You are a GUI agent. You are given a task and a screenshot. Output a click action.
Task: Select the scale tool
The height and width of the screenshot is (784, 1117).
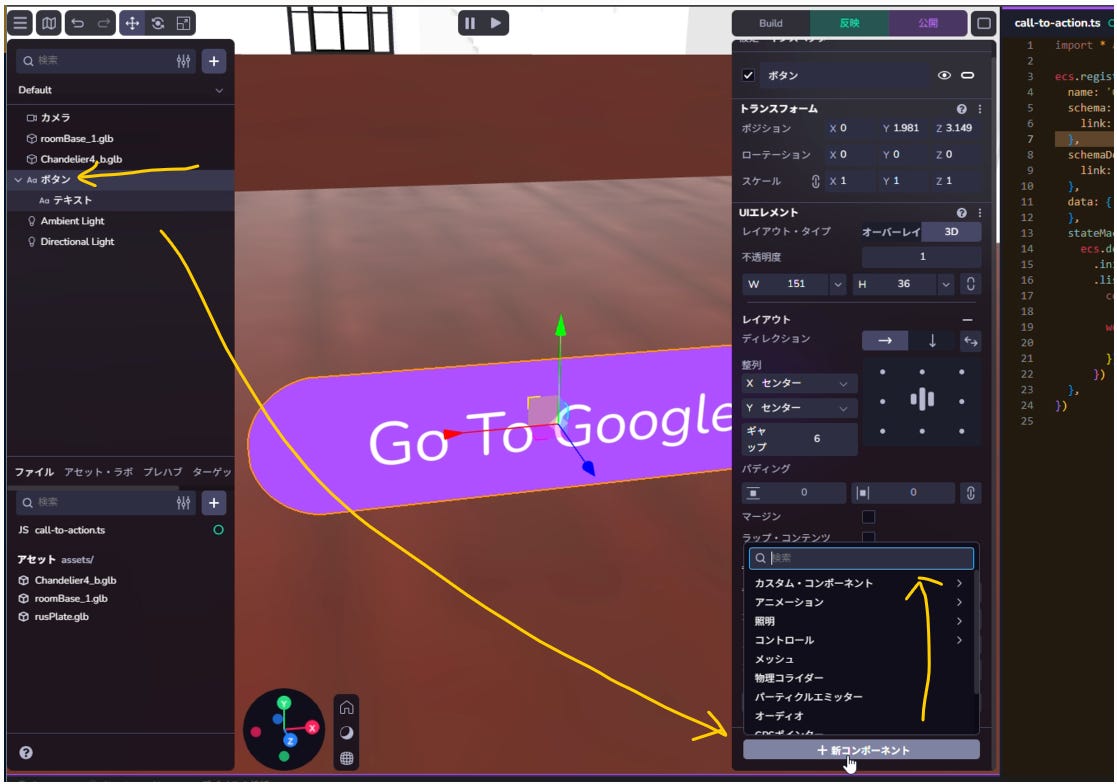coord(184,23)
